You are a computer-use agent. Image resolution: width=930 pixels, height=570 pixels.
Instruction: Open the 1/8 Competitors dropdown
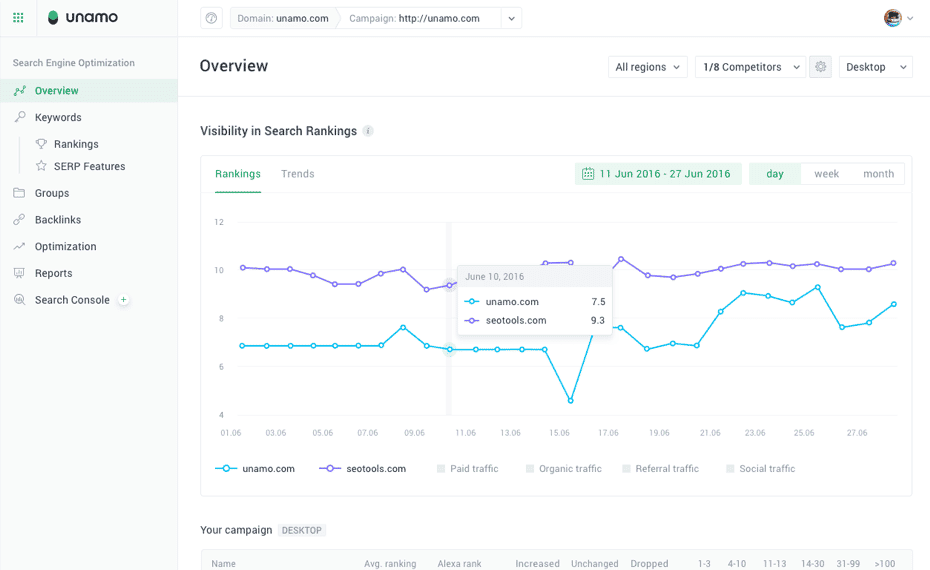pyautogui.click(x=750, y=67)
